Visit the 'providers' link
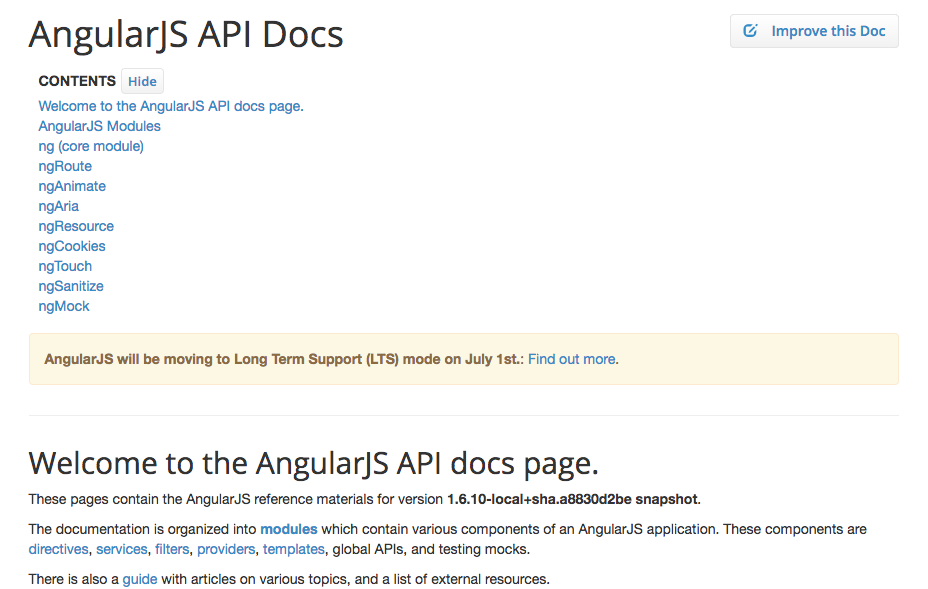928x589 pixels. pyautogui.click(x=226, y=549)
